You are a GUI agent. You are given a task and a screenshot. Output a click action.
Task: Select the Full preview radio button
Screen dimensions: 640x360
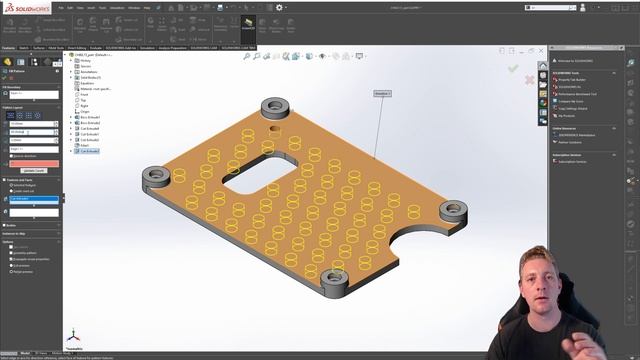coord(11,266)
